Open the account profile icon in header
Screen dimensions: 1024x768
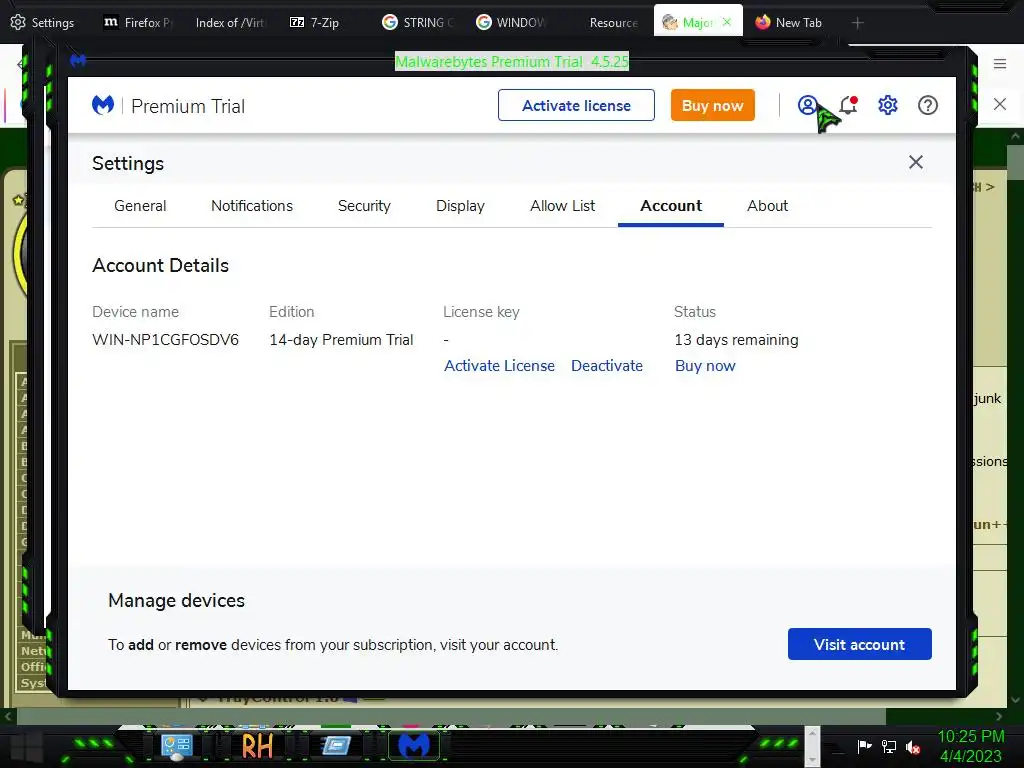coord(807,105)
